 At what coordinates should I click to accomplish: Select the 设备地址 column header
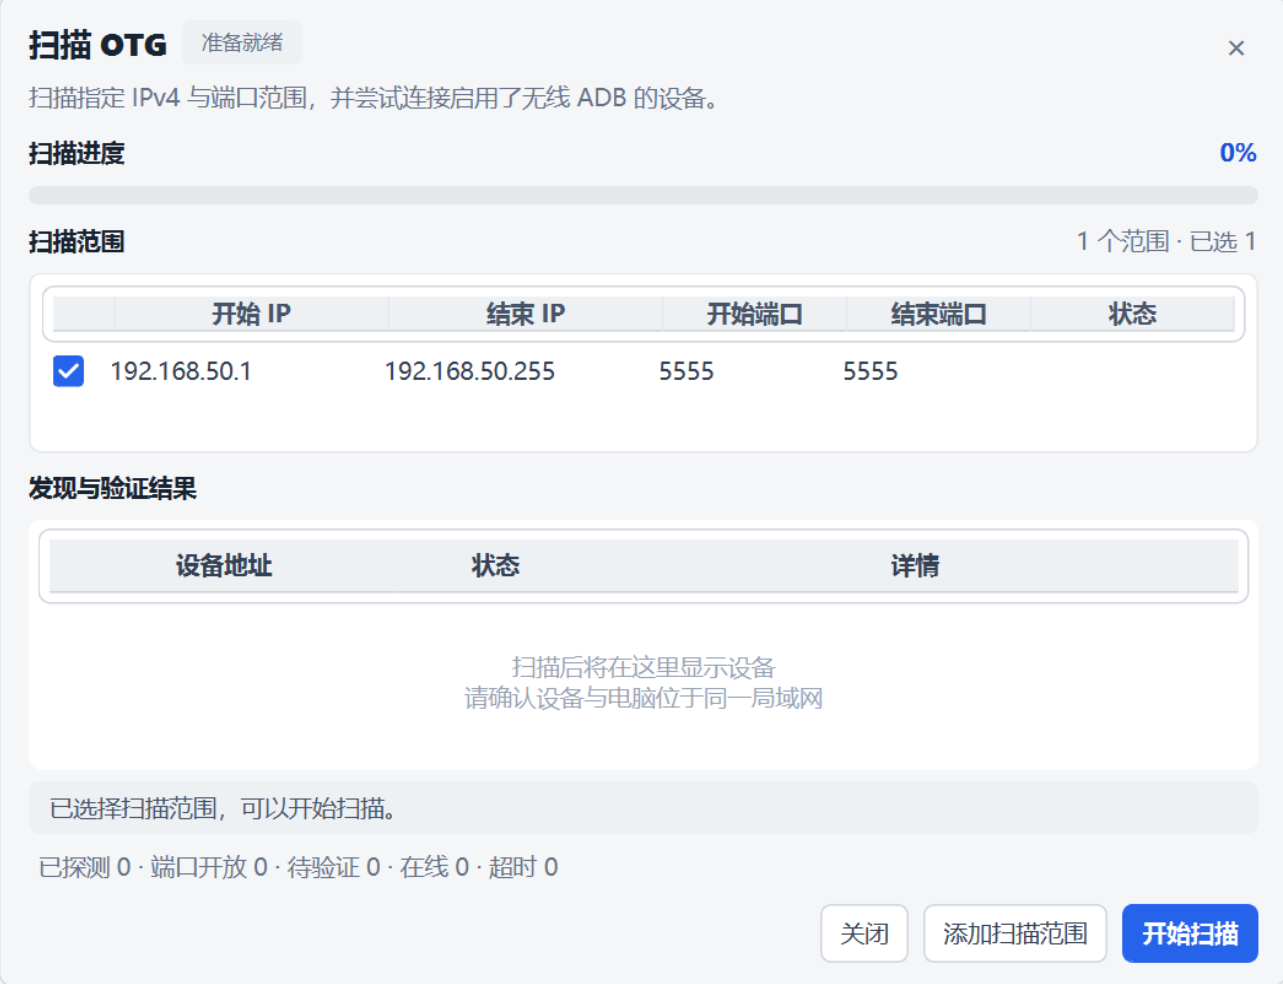pyautogui.click(x=224, y=566)
